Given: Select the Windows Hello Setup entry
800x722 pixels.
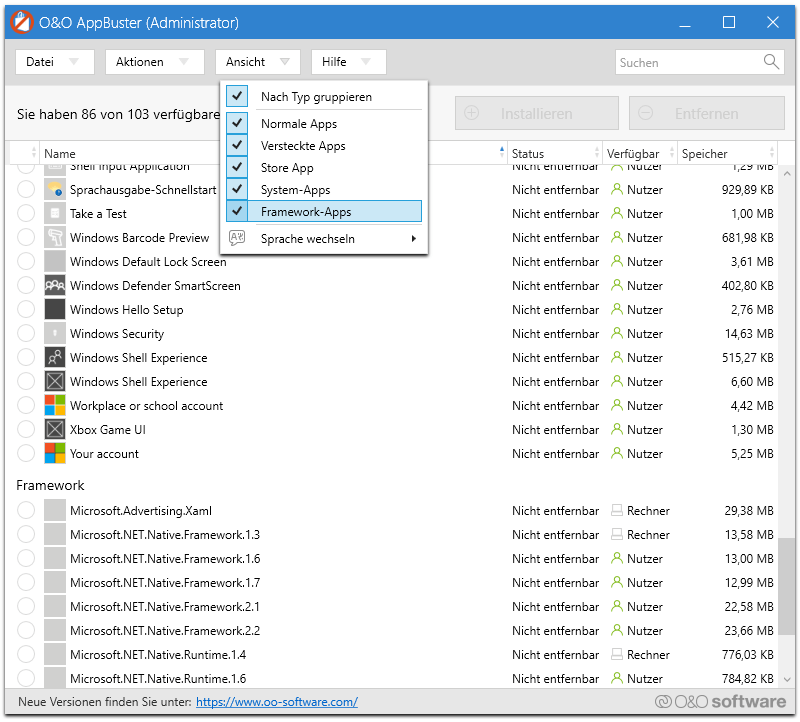Looking at the screenshot, I should (x=395, y=309).
